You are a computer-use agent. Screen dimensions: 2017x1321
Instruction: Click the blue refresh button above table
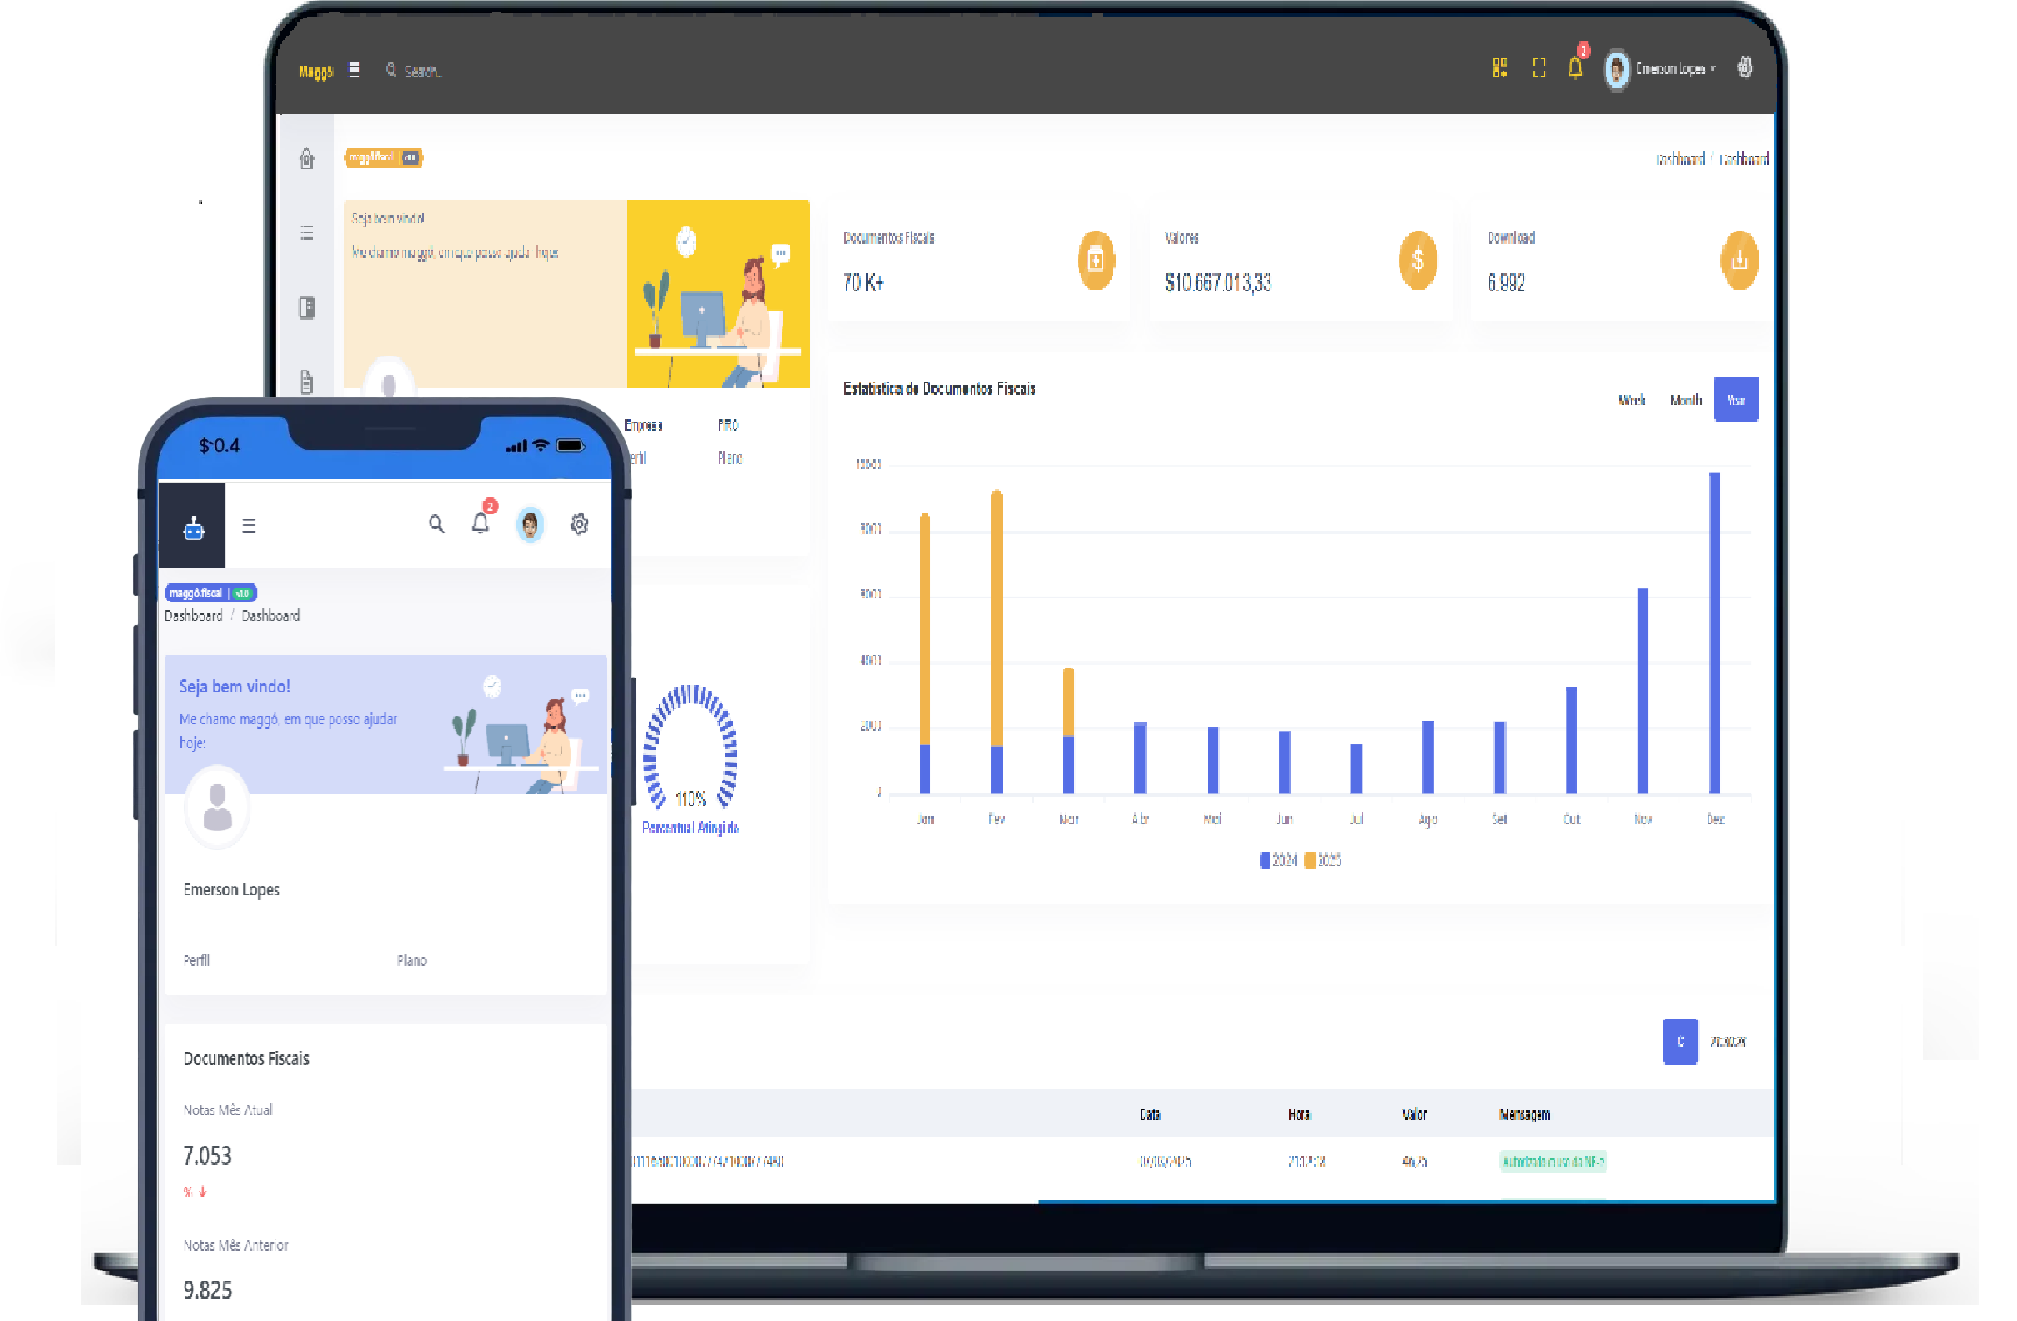pyautogui.click(x=1679, y=1042)
